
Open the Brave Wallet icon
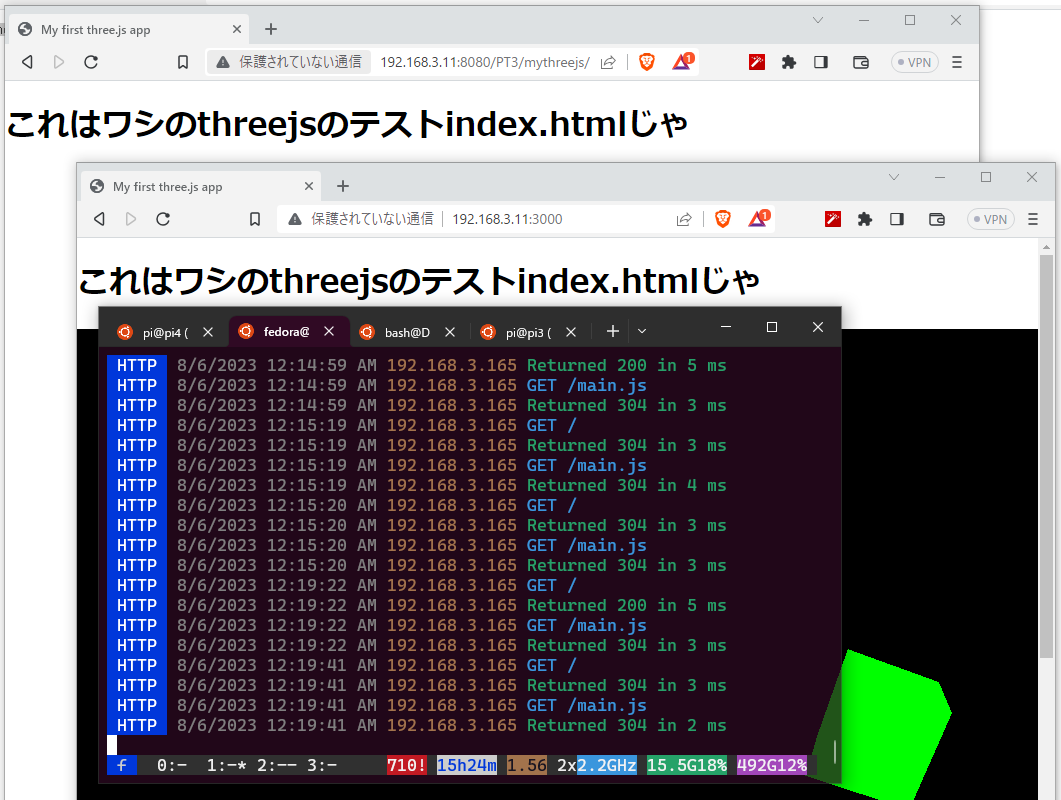coord(936,218)
